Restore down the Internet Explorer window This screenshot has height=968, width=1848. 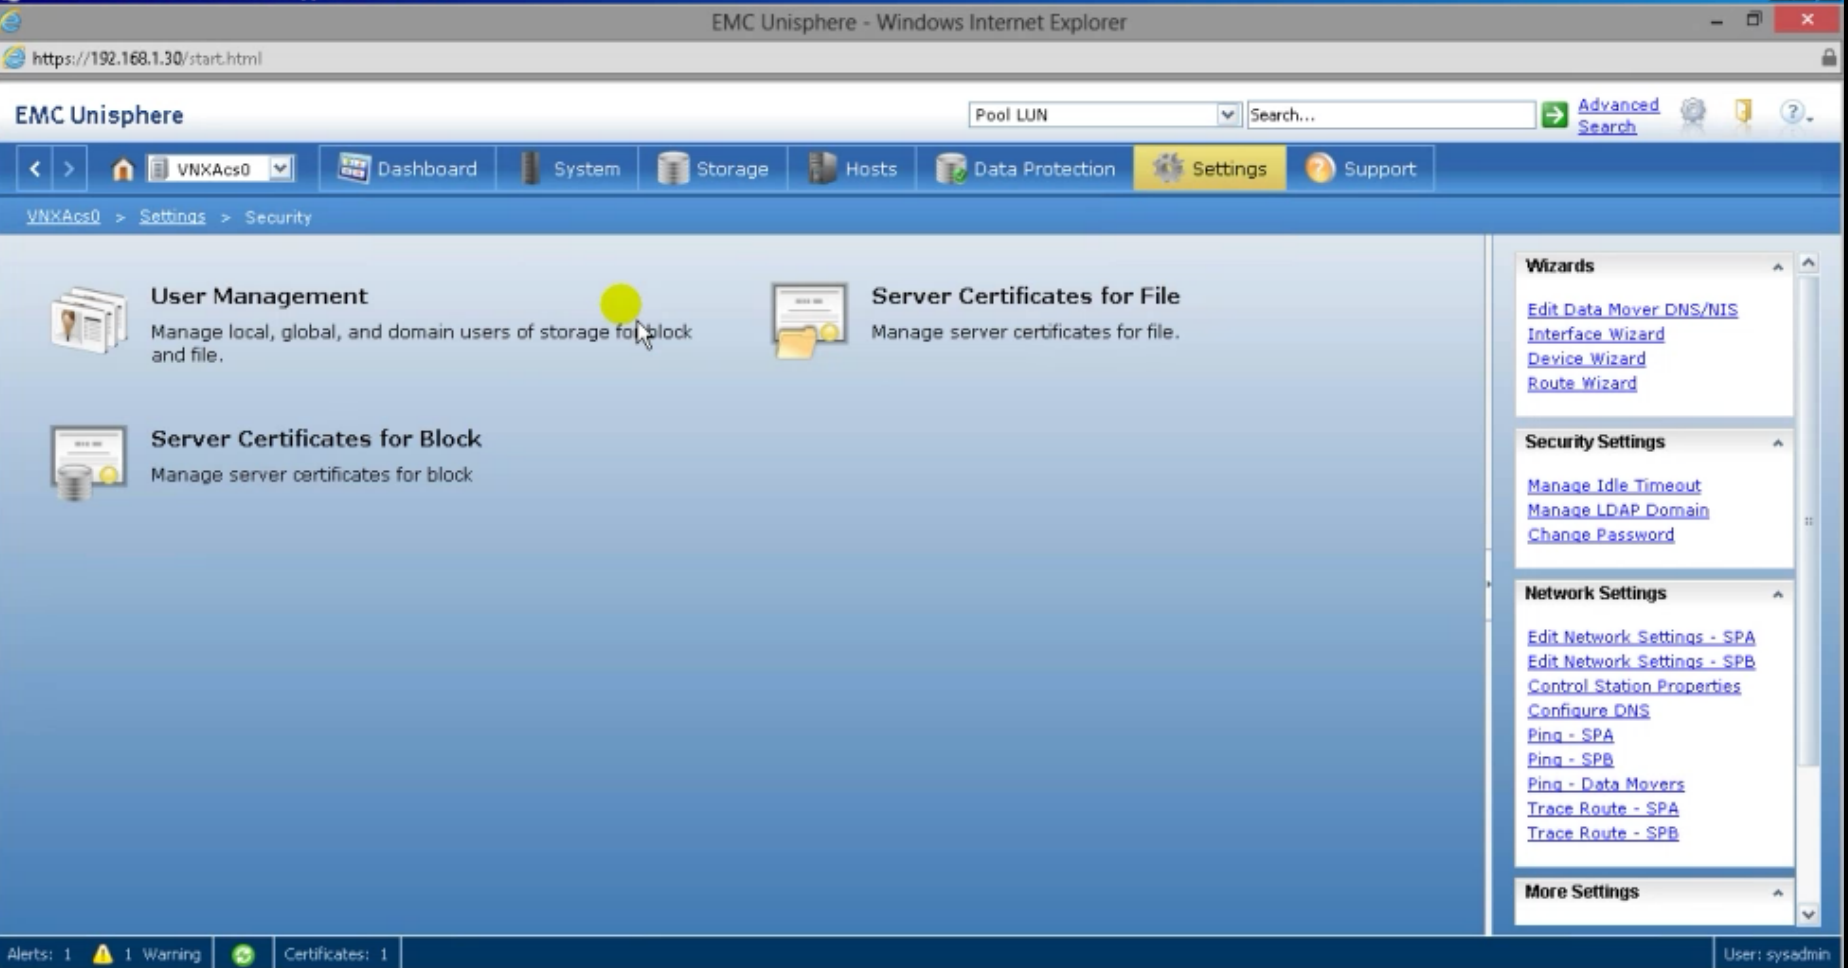[x=1754, y=21]
